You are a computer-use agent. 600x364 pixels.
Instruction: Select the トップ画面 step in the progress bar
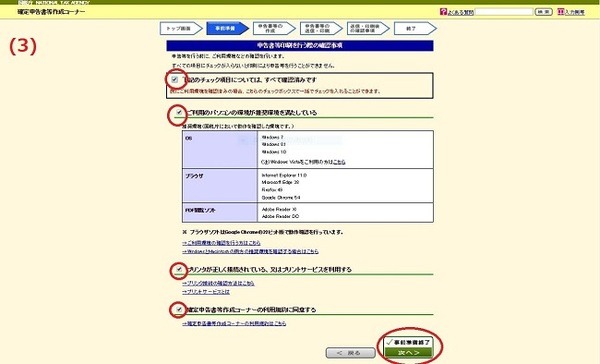[x=181, y=28]
